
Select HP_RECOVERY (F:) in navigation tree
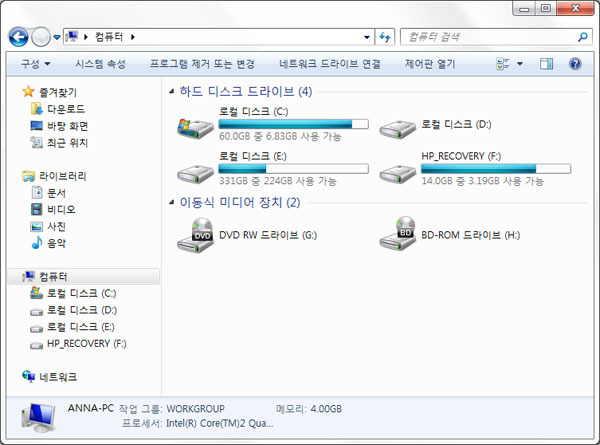coord(86,344)
